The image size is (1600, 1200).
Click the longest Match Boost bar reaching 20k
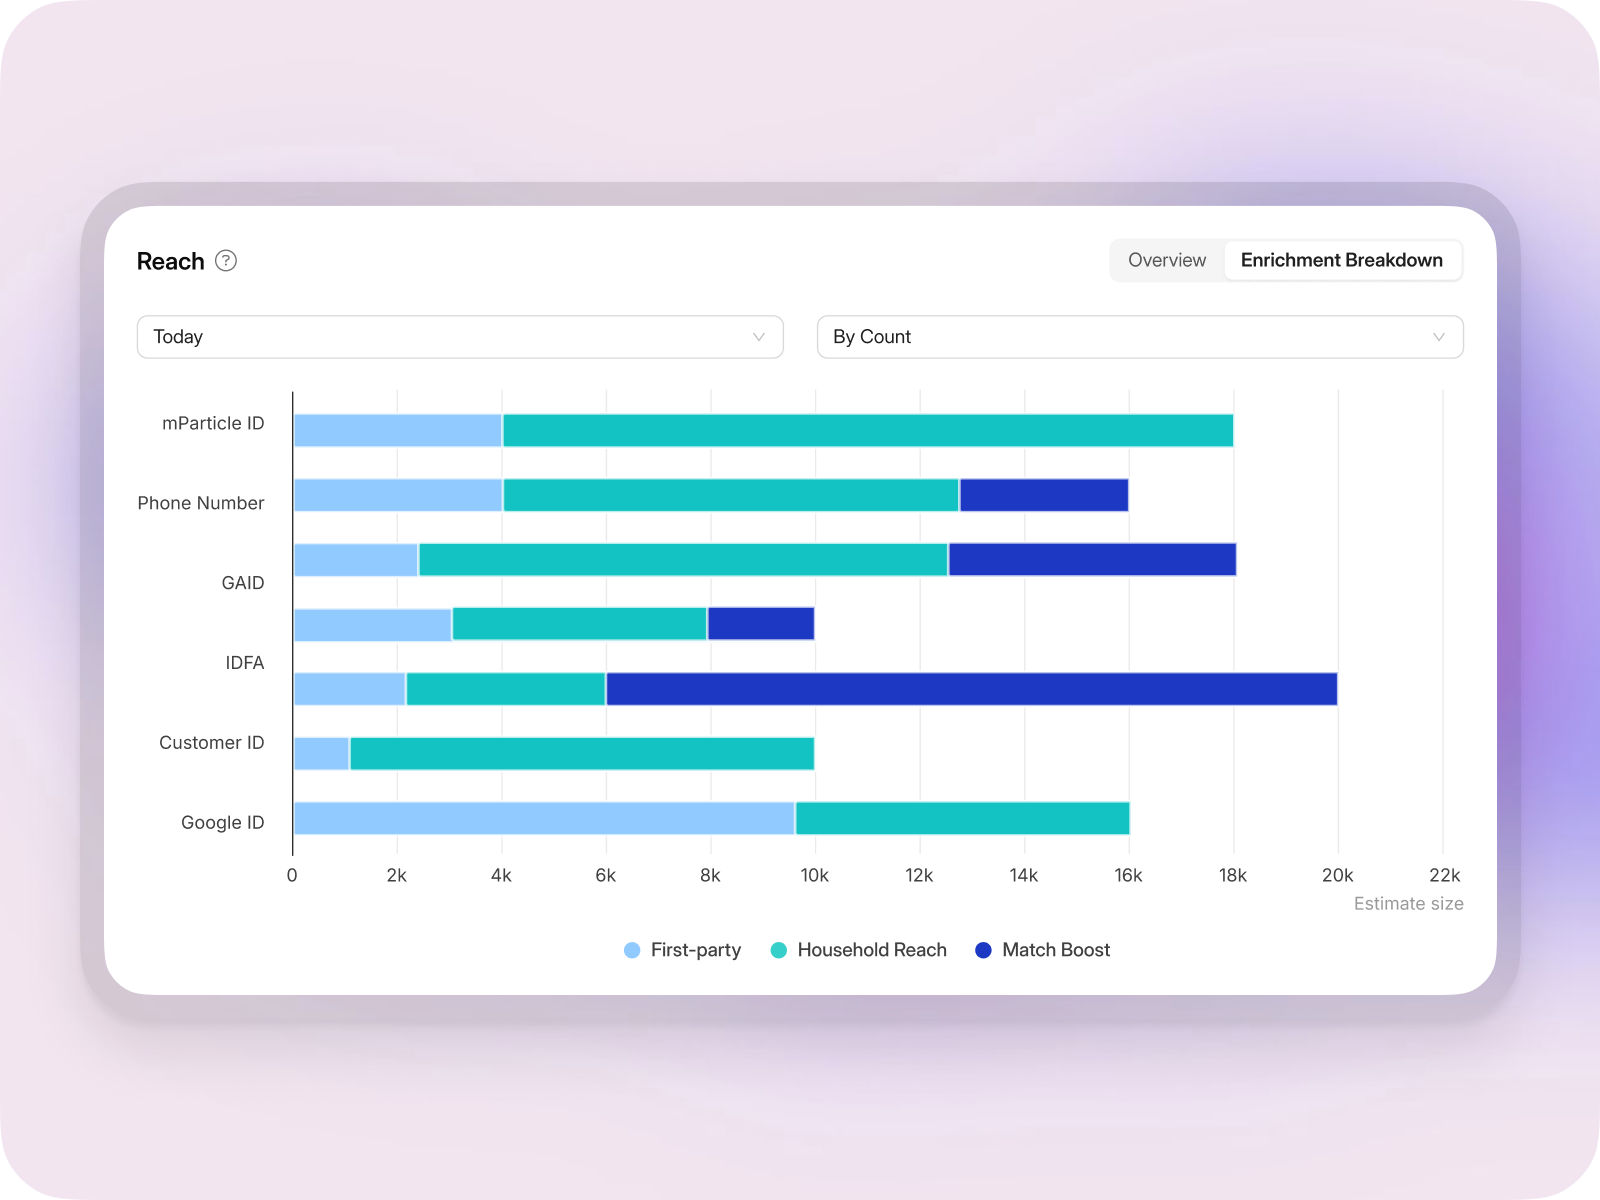point(972,689)
